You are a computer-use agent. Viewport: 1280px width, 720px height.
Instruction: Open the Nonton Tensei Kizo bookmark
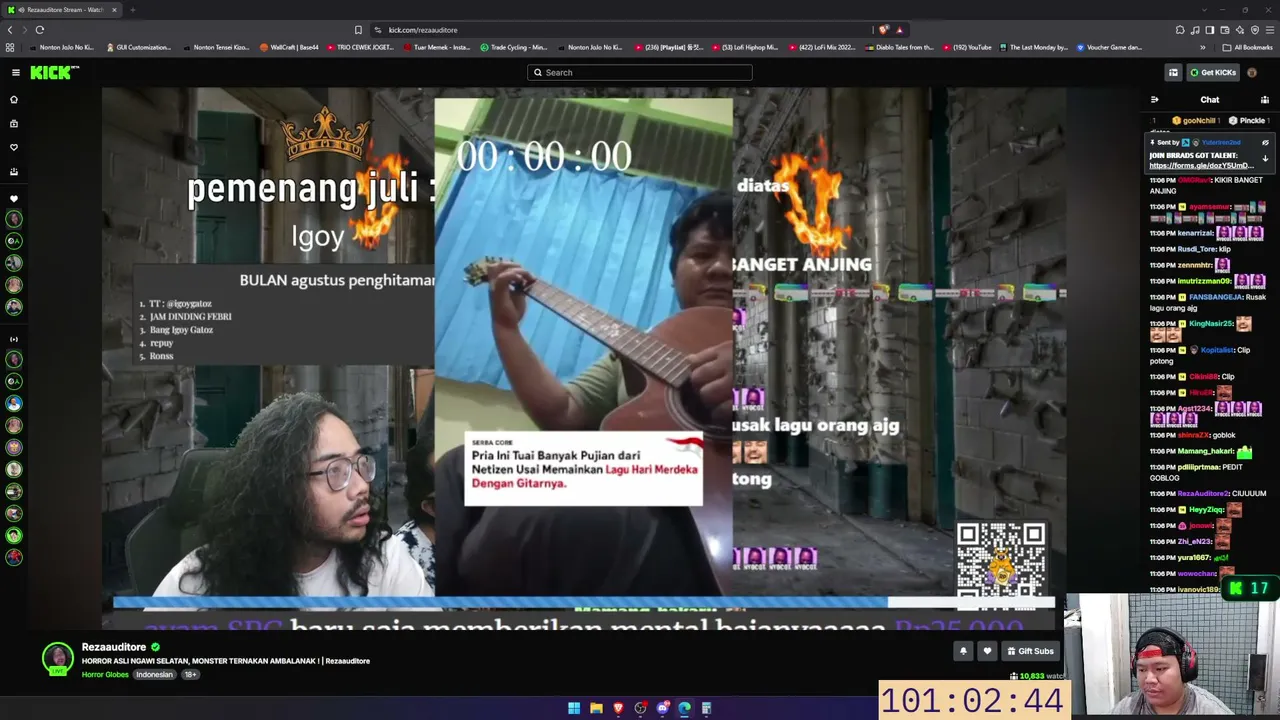(216, 47)
